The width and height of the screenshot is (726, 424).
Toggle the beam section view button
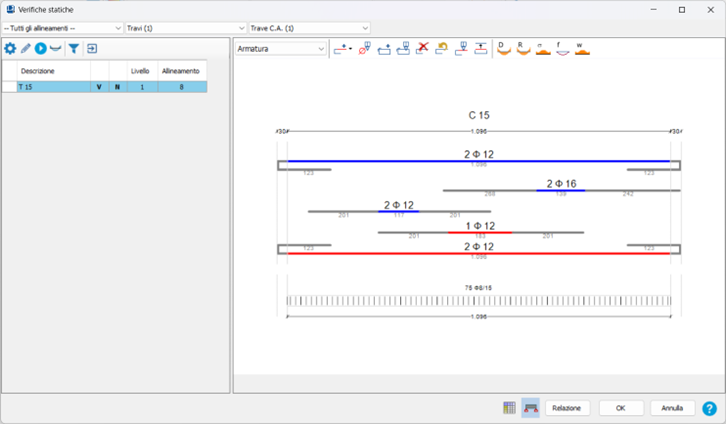coord(530,408)
